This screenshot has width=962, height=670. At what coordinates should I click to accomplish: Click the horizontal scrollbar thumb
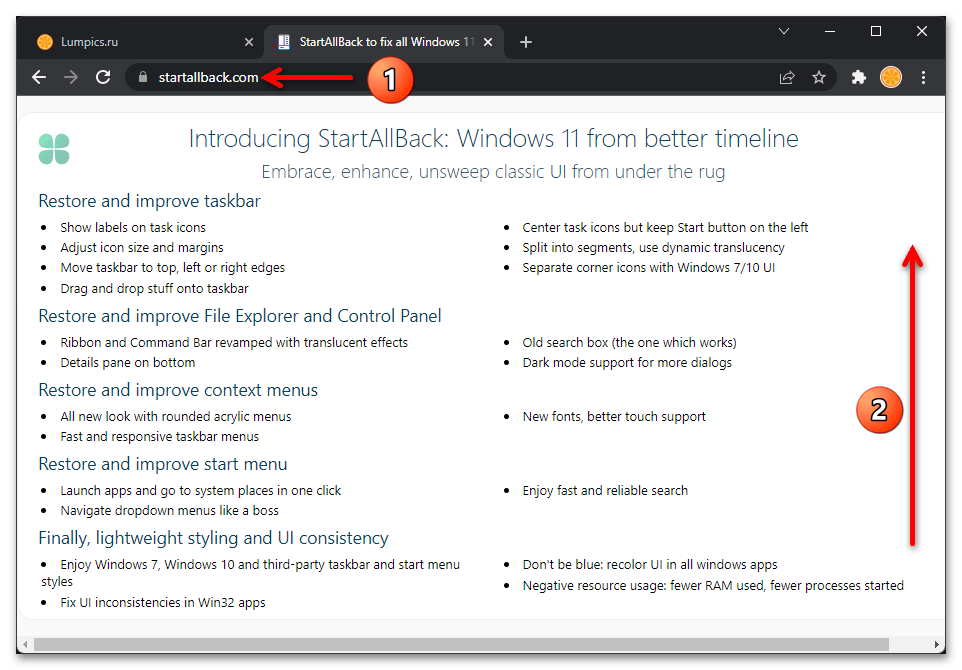click(x=461, y=644)
